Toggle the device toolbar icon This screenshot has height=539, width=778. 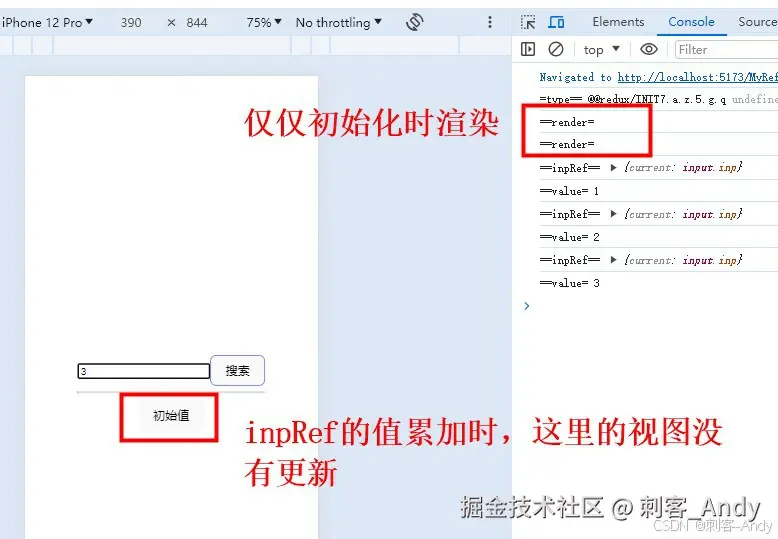556,22
